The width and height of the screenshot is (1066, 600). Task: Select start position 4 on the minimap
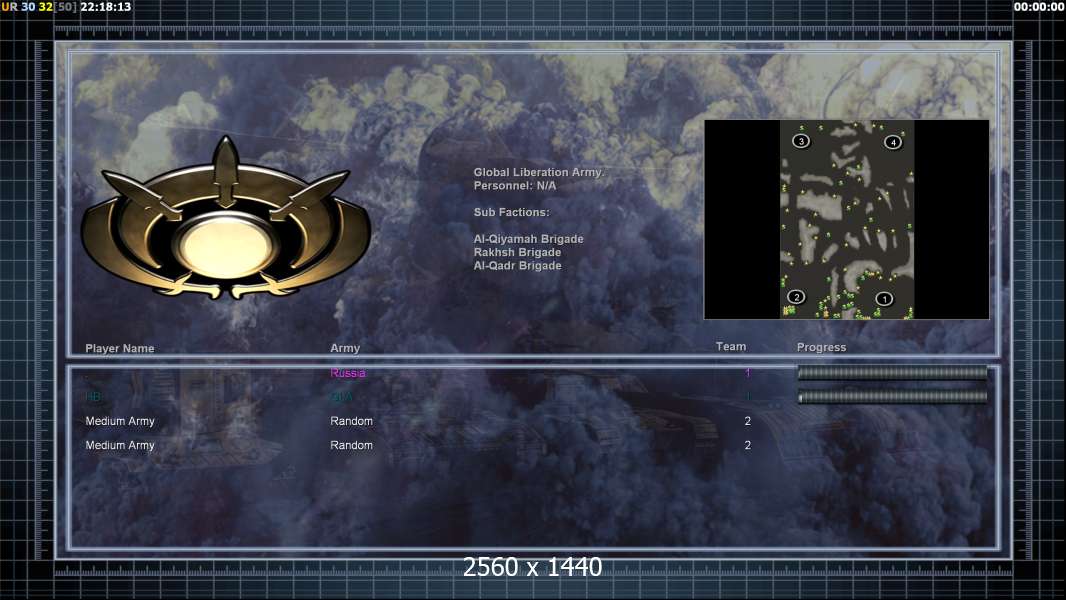point(893,141)
